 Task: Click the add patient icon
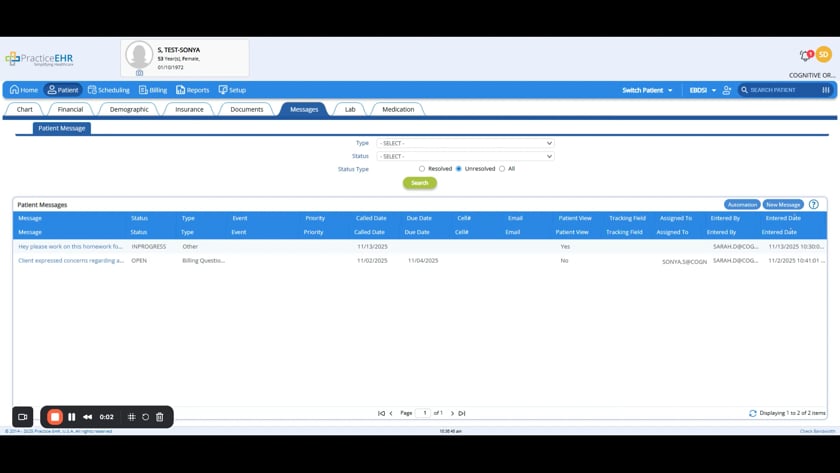(726, 90)
